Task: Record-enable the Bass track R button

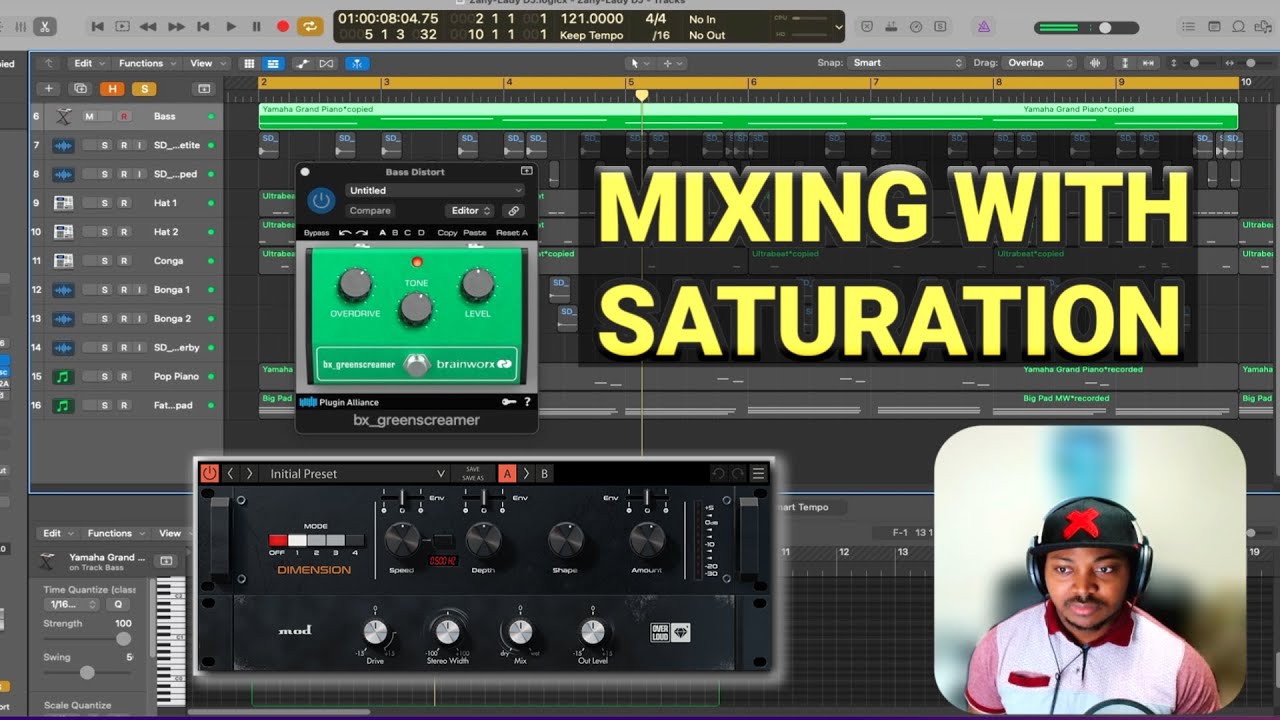Action: click(124, 116)
